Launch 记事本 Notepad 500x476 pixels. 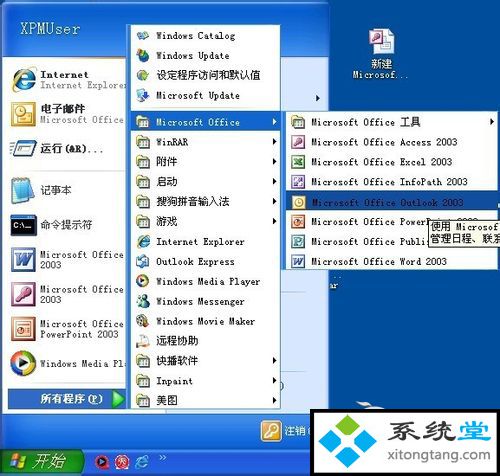(67, 190)
